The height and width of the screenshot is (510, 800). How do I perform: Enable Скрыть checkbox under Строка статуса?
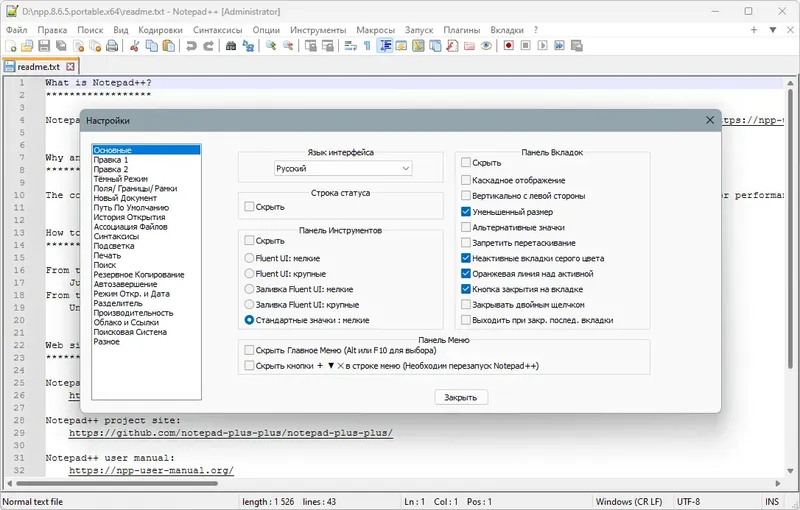249,207
